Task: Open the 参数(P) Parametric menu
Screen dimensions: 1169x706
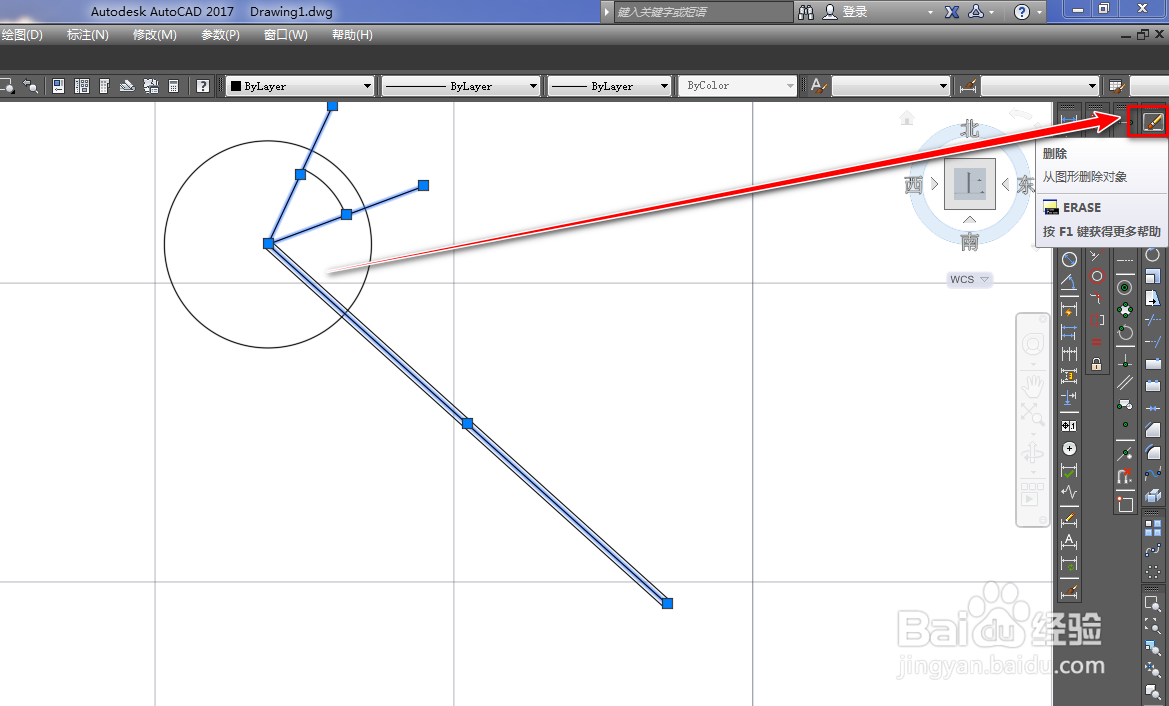Action: (x=221, y=34)
